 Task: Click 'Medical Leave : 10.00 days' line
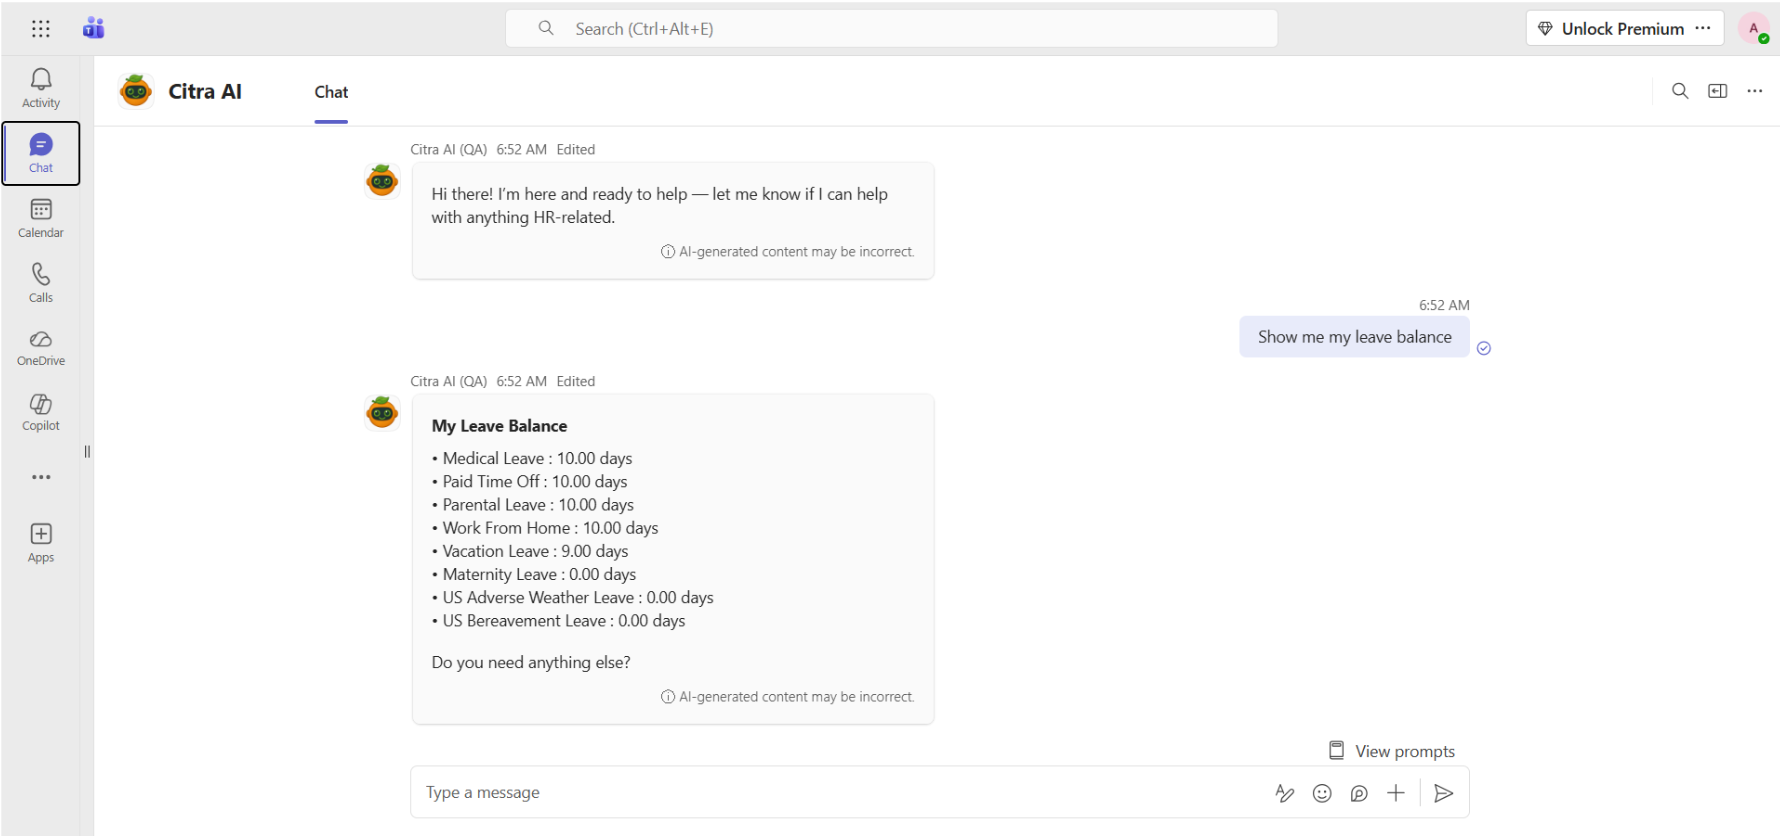537,458
